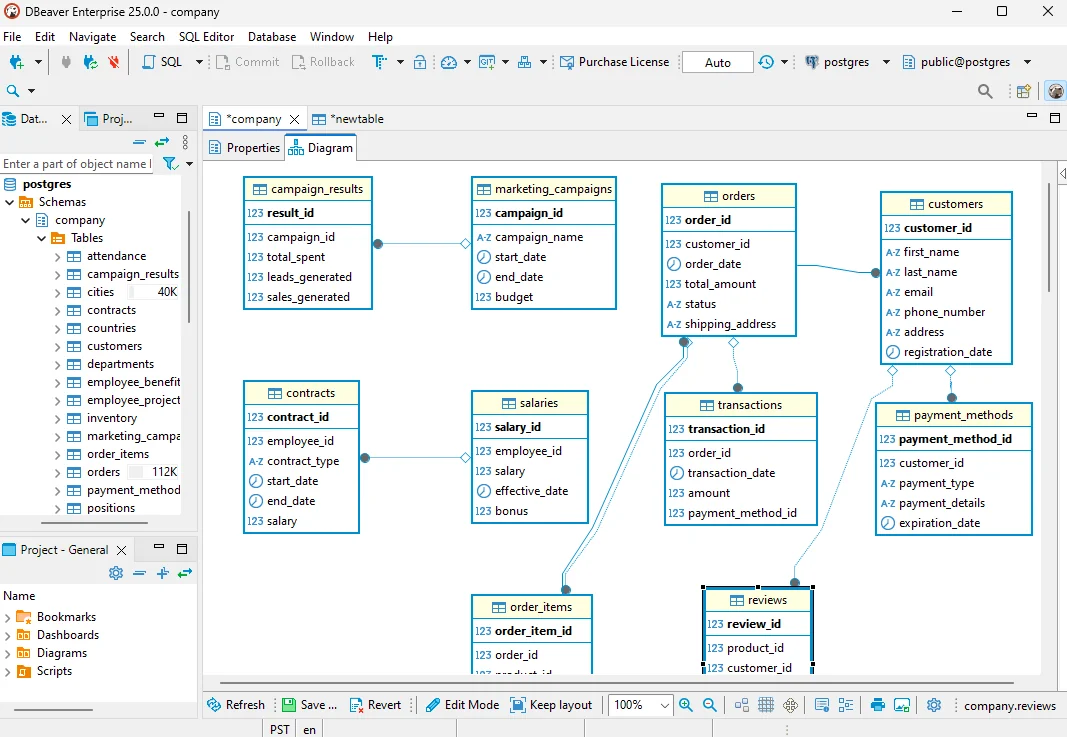Click the Disconnect red plug icon

tap(114, 62)
